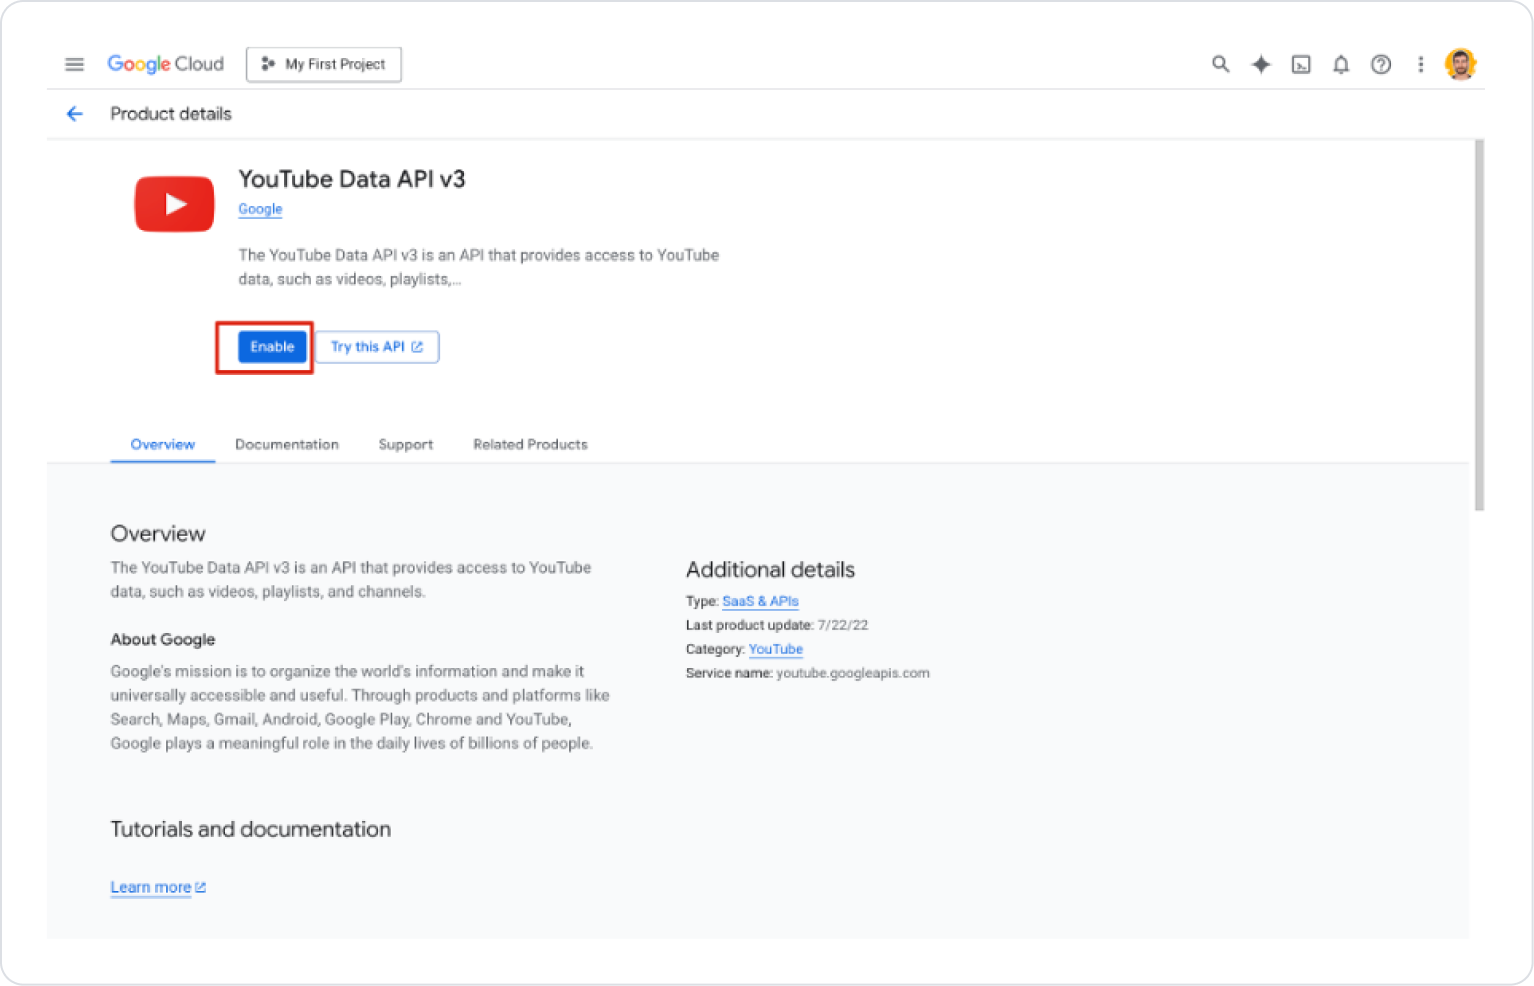This screenshot has height=986, width=1534.
Task: Click the last product update date 7/22/22
Action: 843,625
